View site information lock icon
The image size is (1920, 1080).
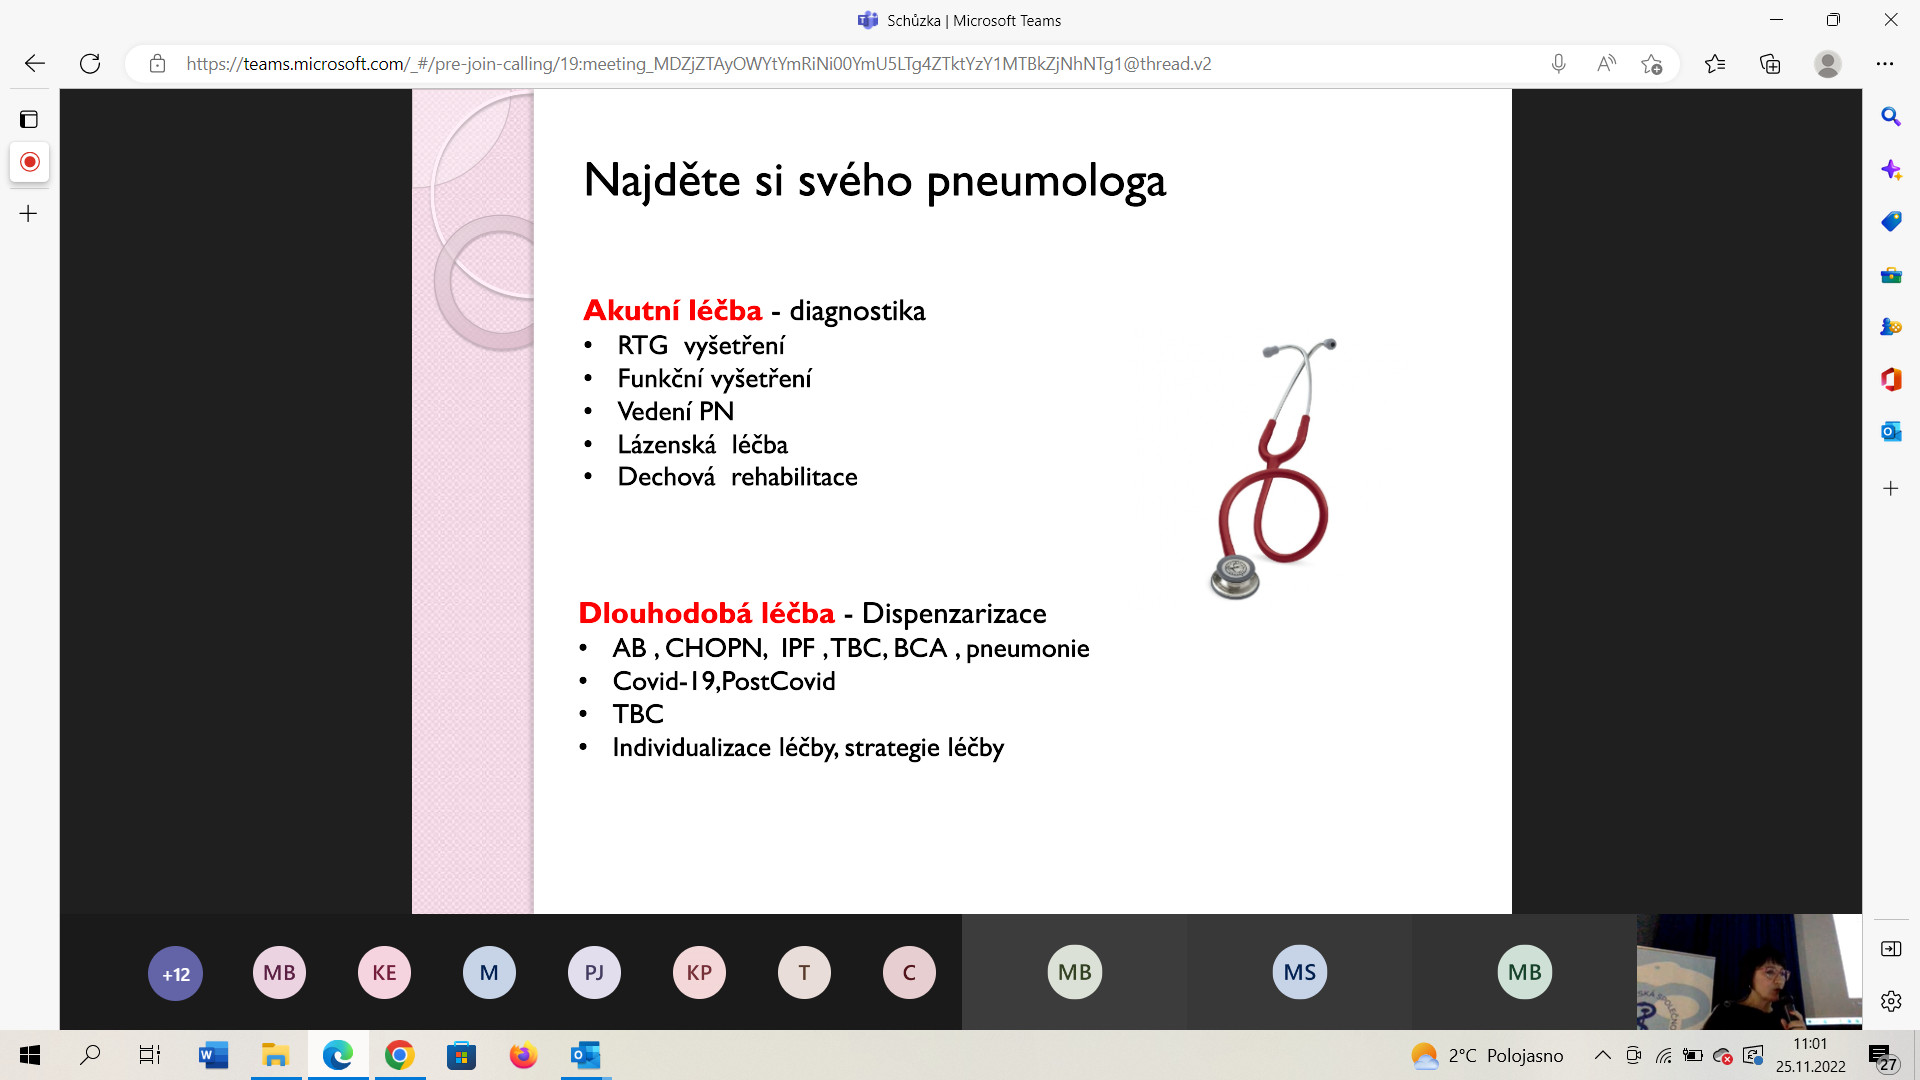coord(157,64)
